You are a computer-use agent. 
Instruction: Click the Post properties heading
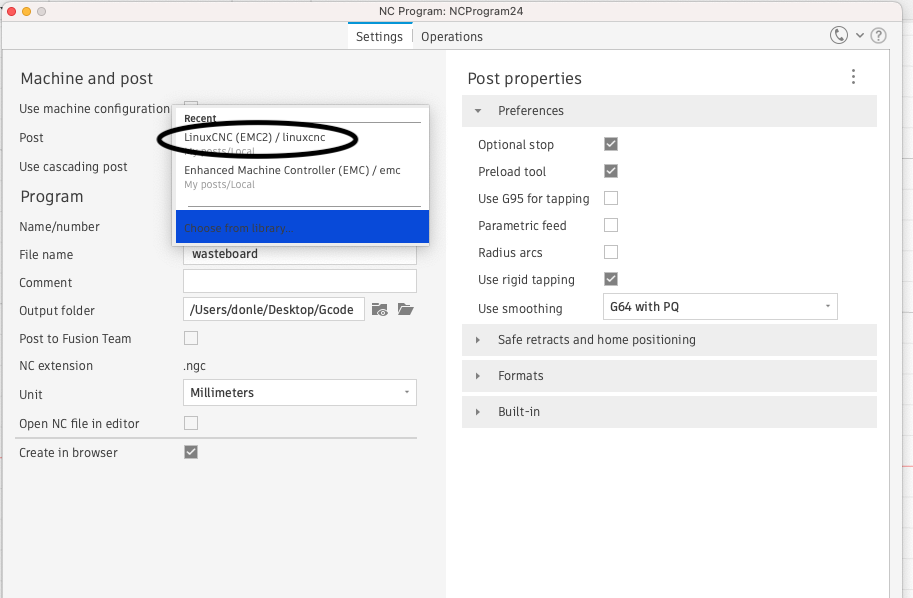(x=525, y=79)
